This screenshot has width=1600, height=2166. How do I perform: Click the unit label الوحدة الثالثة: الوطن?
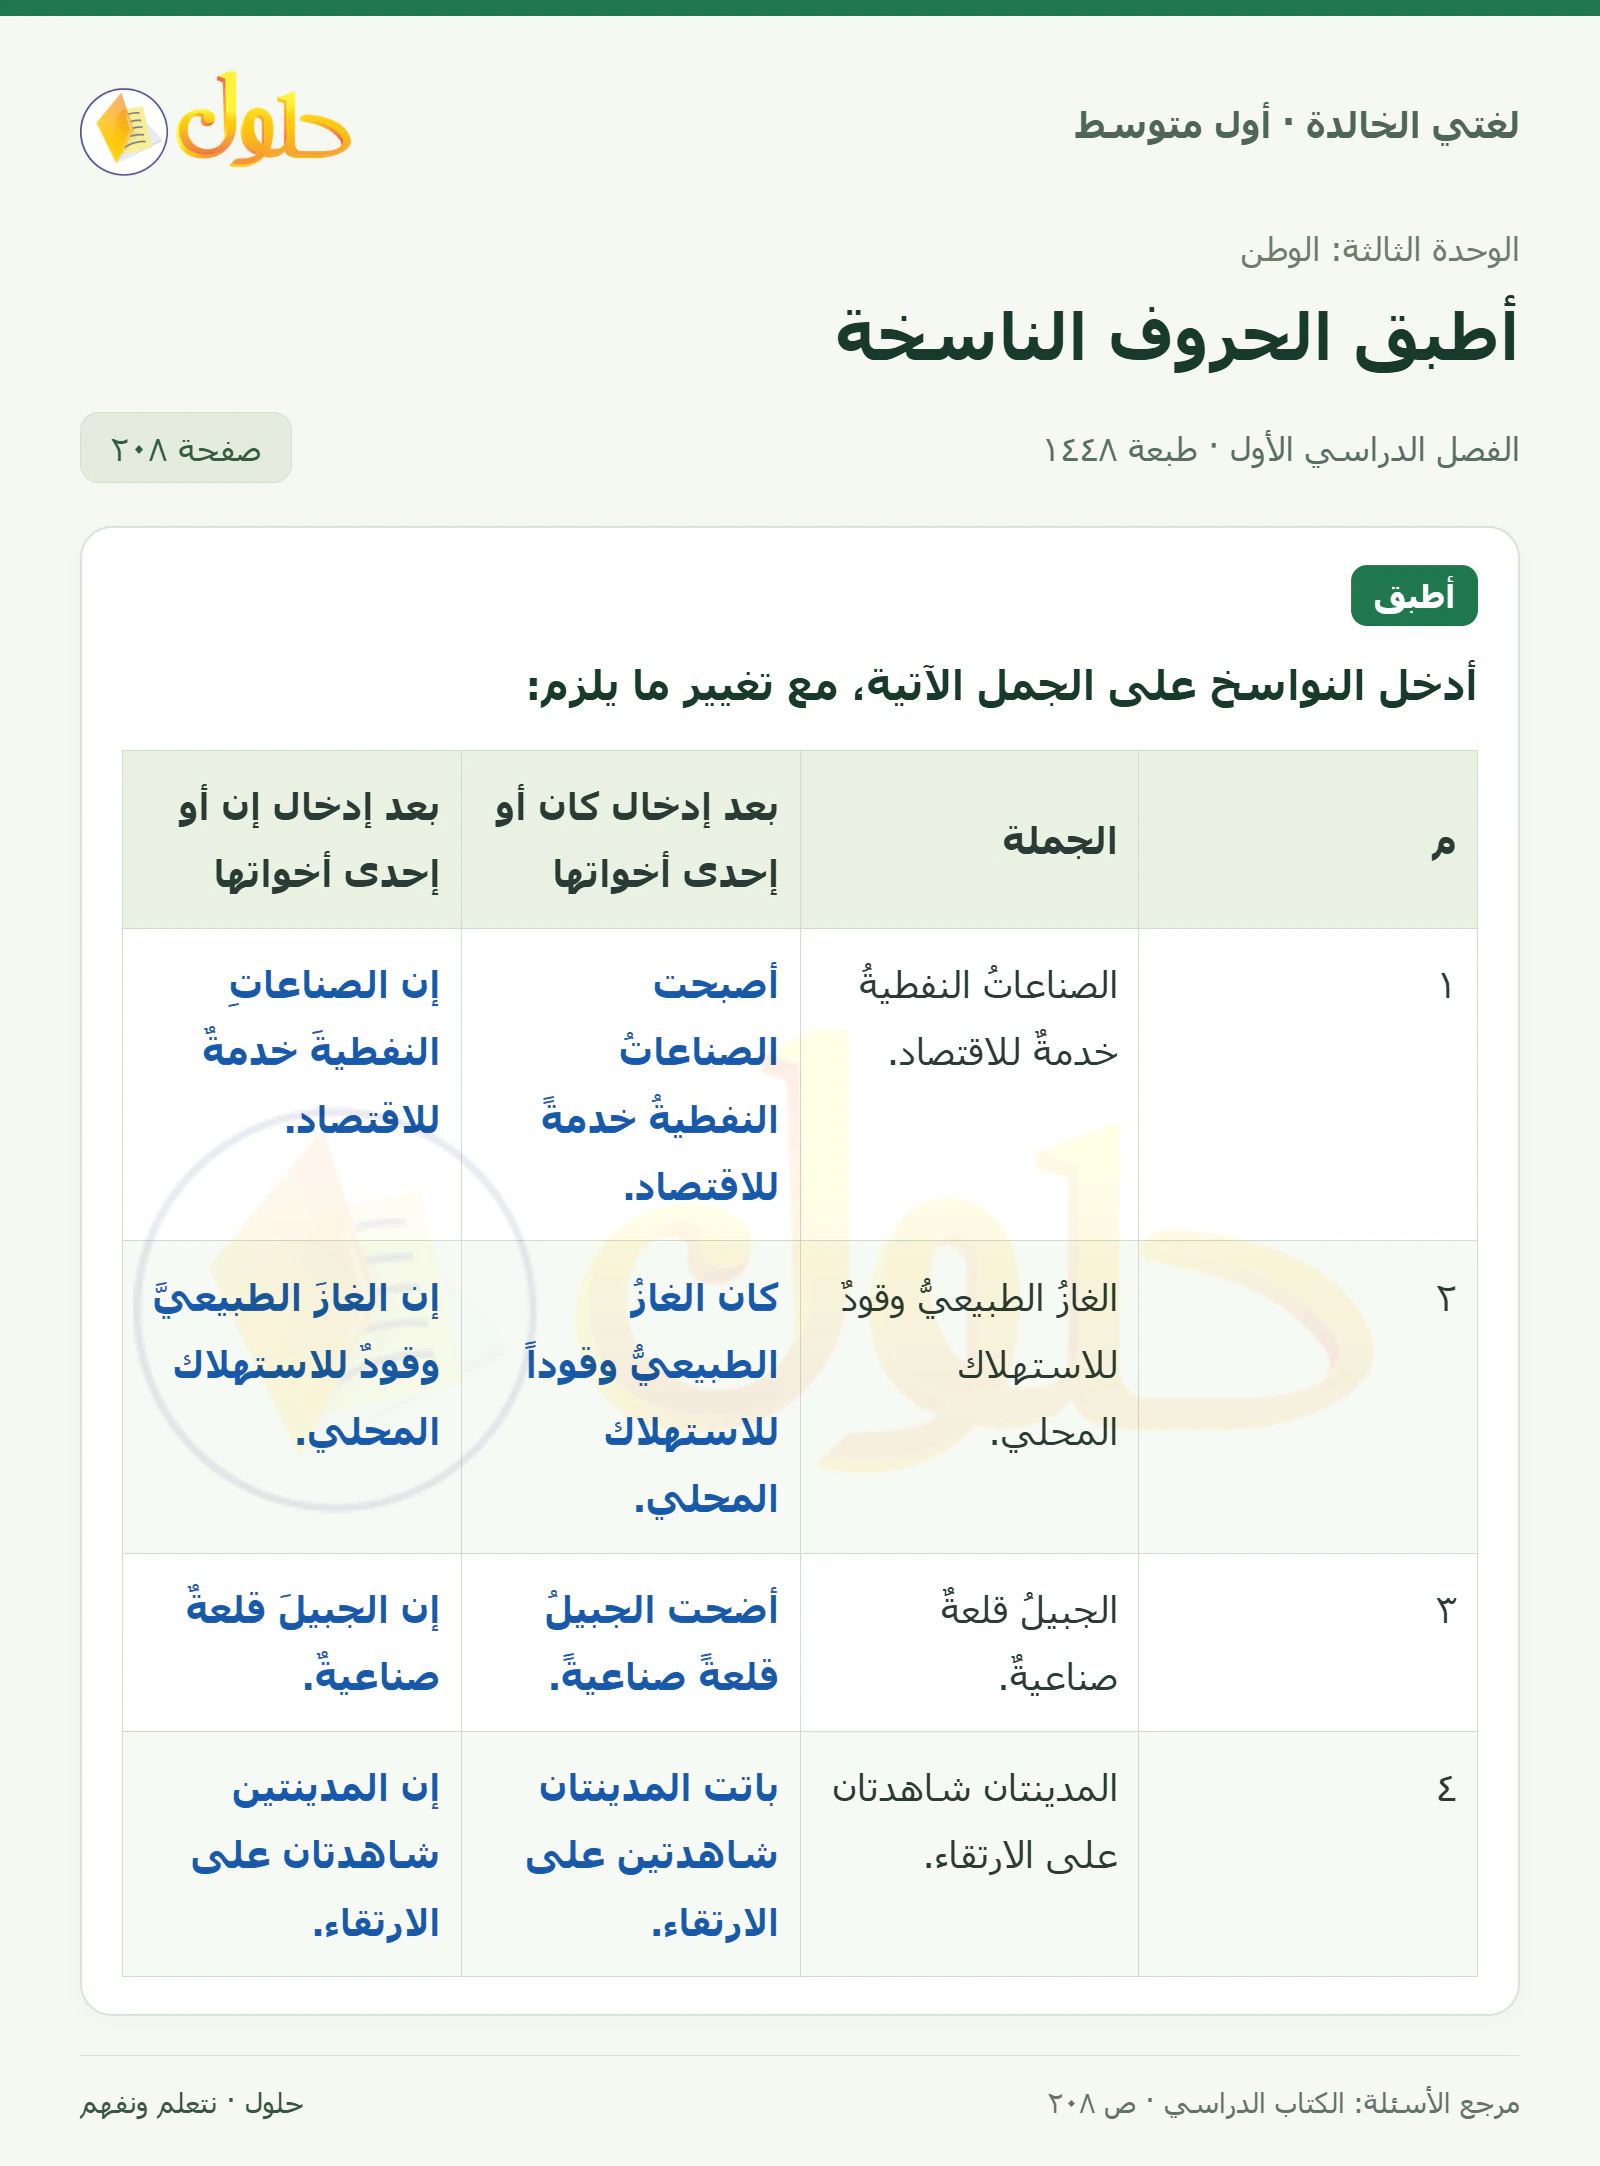[1380, 250]
